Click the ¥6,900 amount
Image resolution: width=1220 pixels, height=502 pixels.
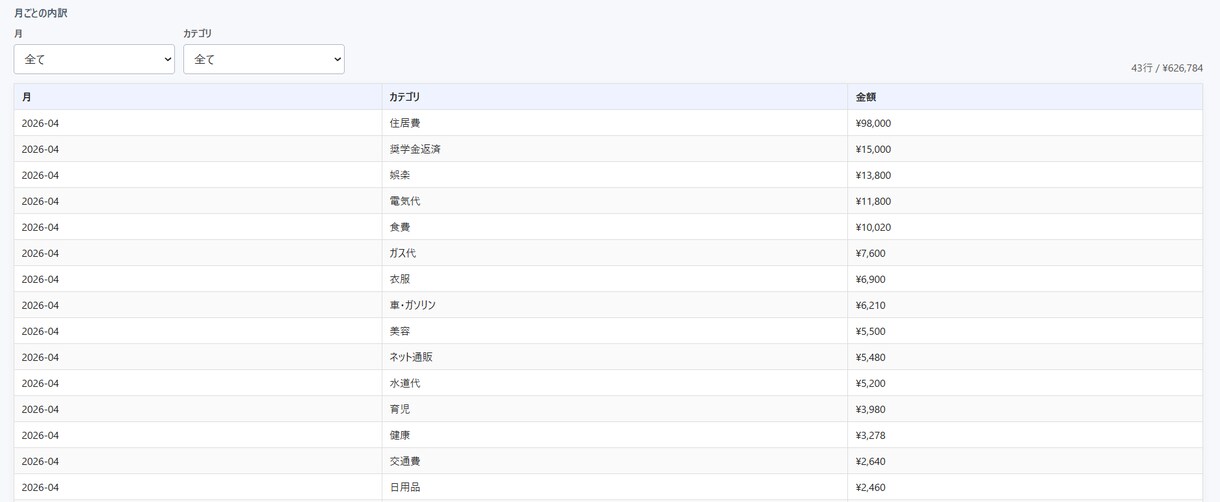click(870, 279)
